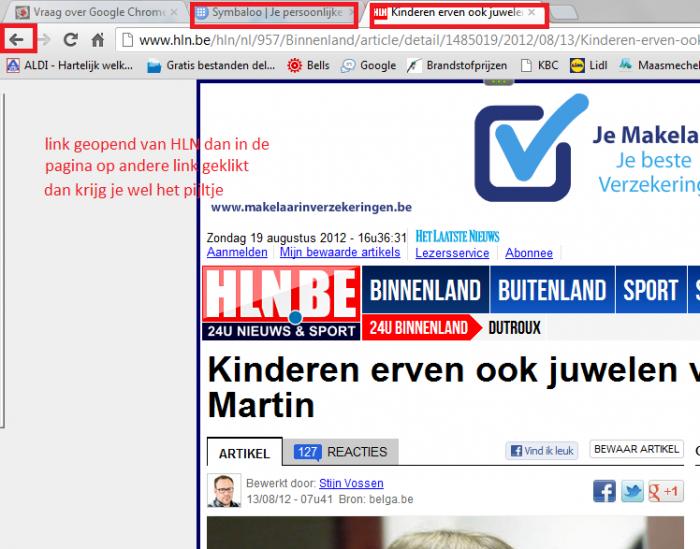The image size is (700, 549).
Task: Go back with the browser back arrow
Action: tap(17, 40)
